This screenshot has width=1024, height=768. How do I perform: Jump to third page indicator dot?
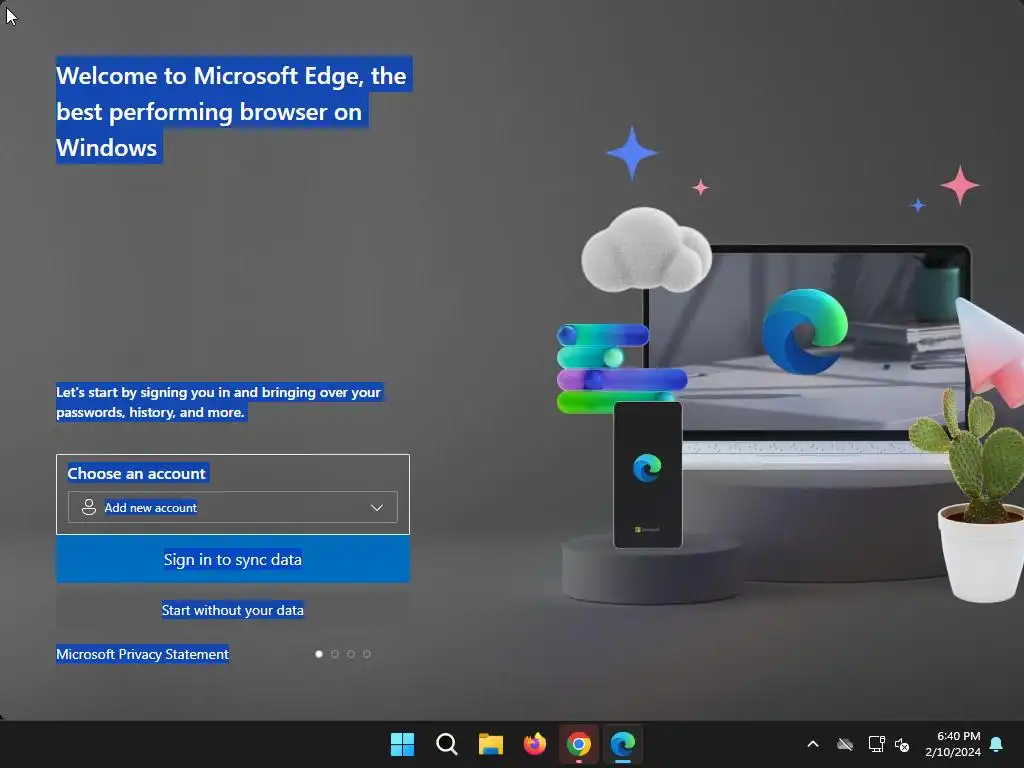(x=351, y=654)
